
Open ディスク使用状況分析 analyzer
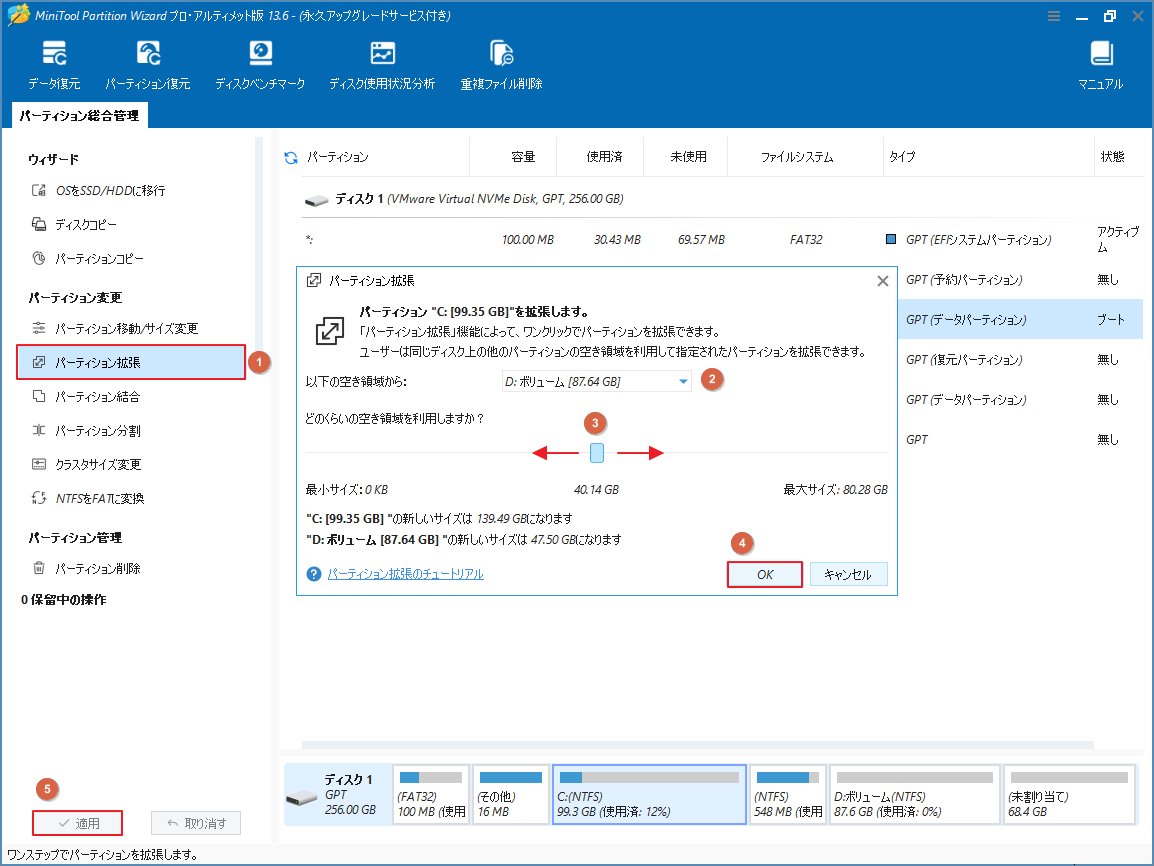tap(382, 65)
